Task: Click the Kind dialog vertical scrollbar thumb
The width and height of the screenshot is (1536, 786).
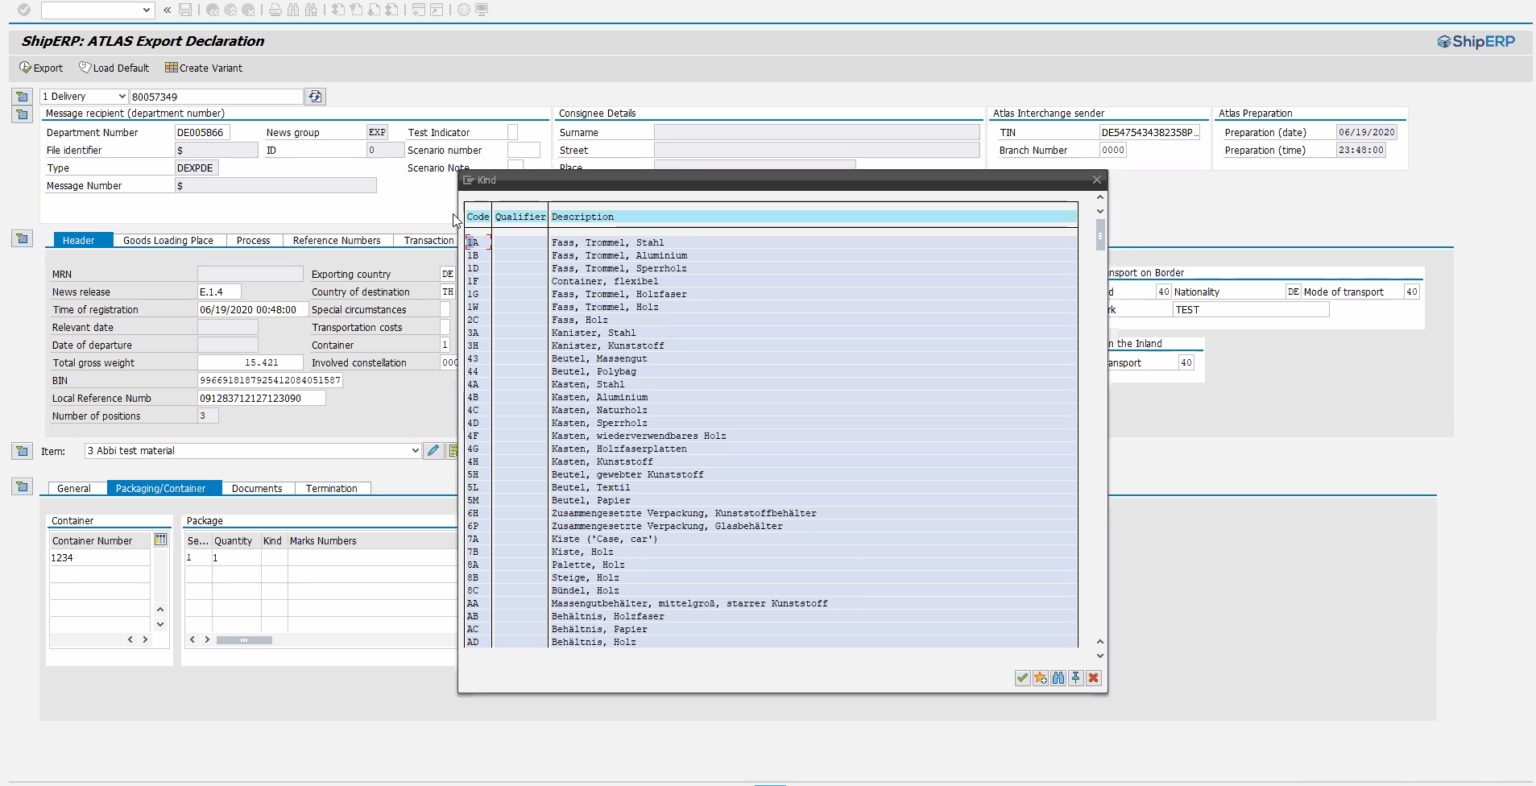Action: [1100, 235]
